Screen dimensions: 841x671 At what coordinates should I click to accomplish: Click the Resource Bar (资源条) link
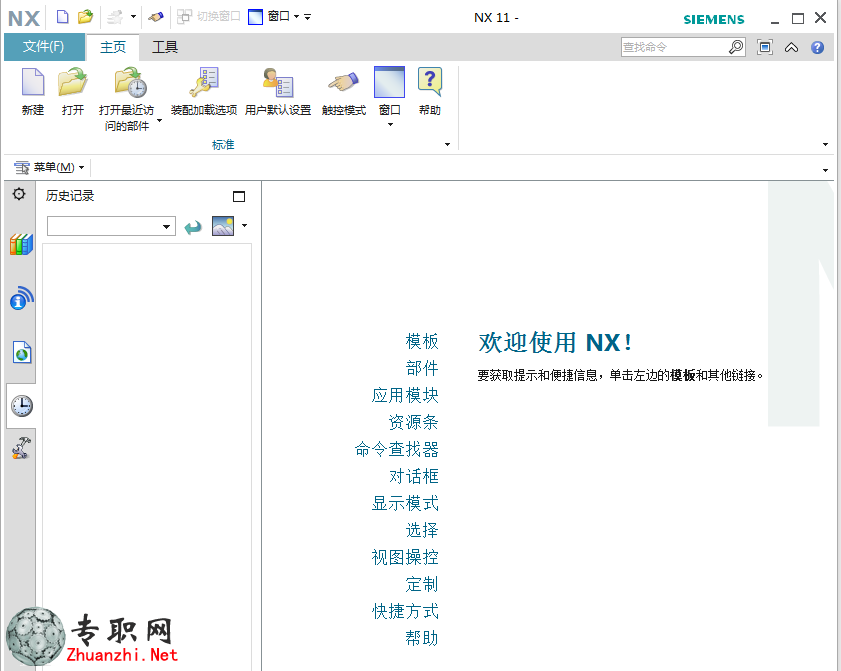pyautogui.click(x=413, y=422)
